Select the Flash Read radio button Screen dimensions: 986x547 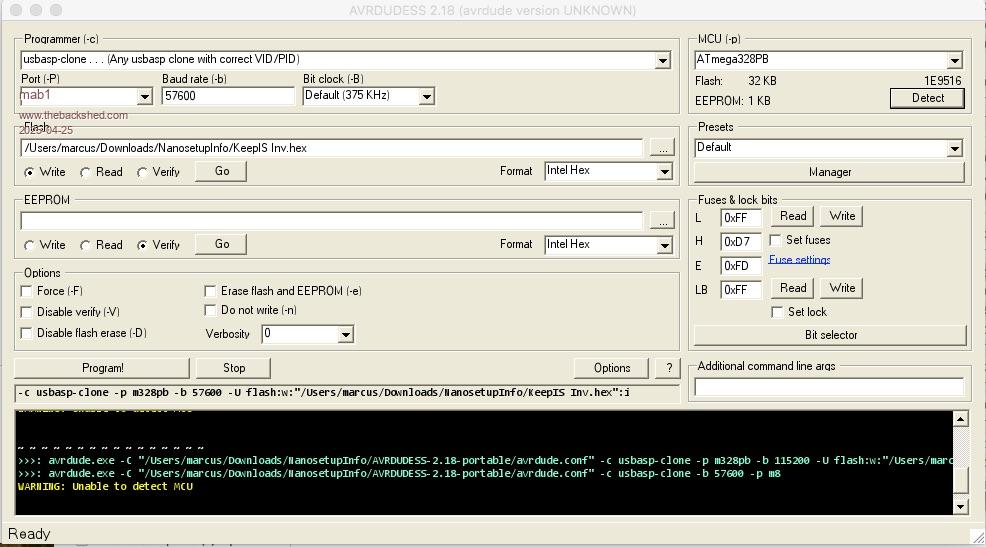pos(86,172)
